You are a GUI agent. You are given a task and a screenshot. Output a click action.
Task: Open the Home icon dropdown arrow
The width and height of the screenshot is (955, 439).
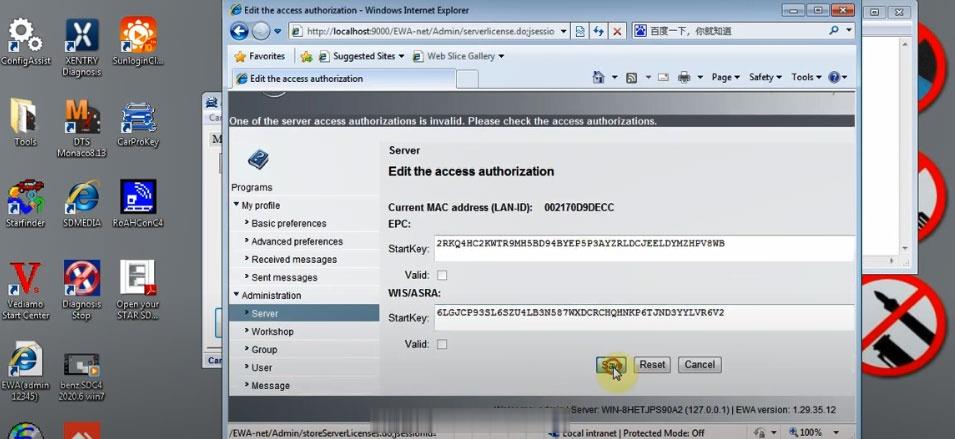click(x=615, y=77)
